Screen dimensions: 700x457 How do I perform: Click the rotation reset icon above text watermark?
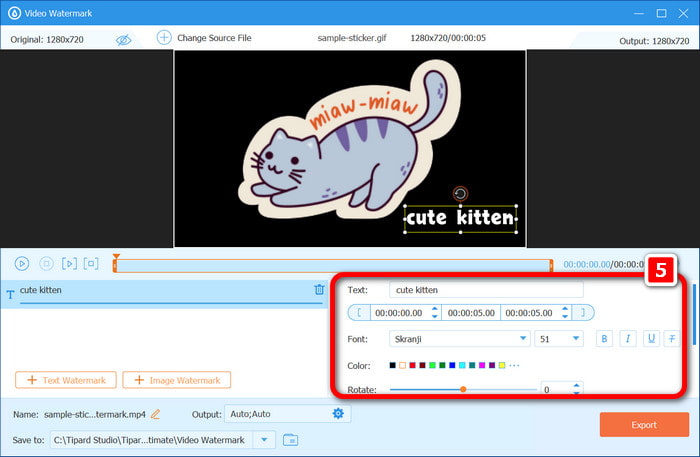pos(460,194)
